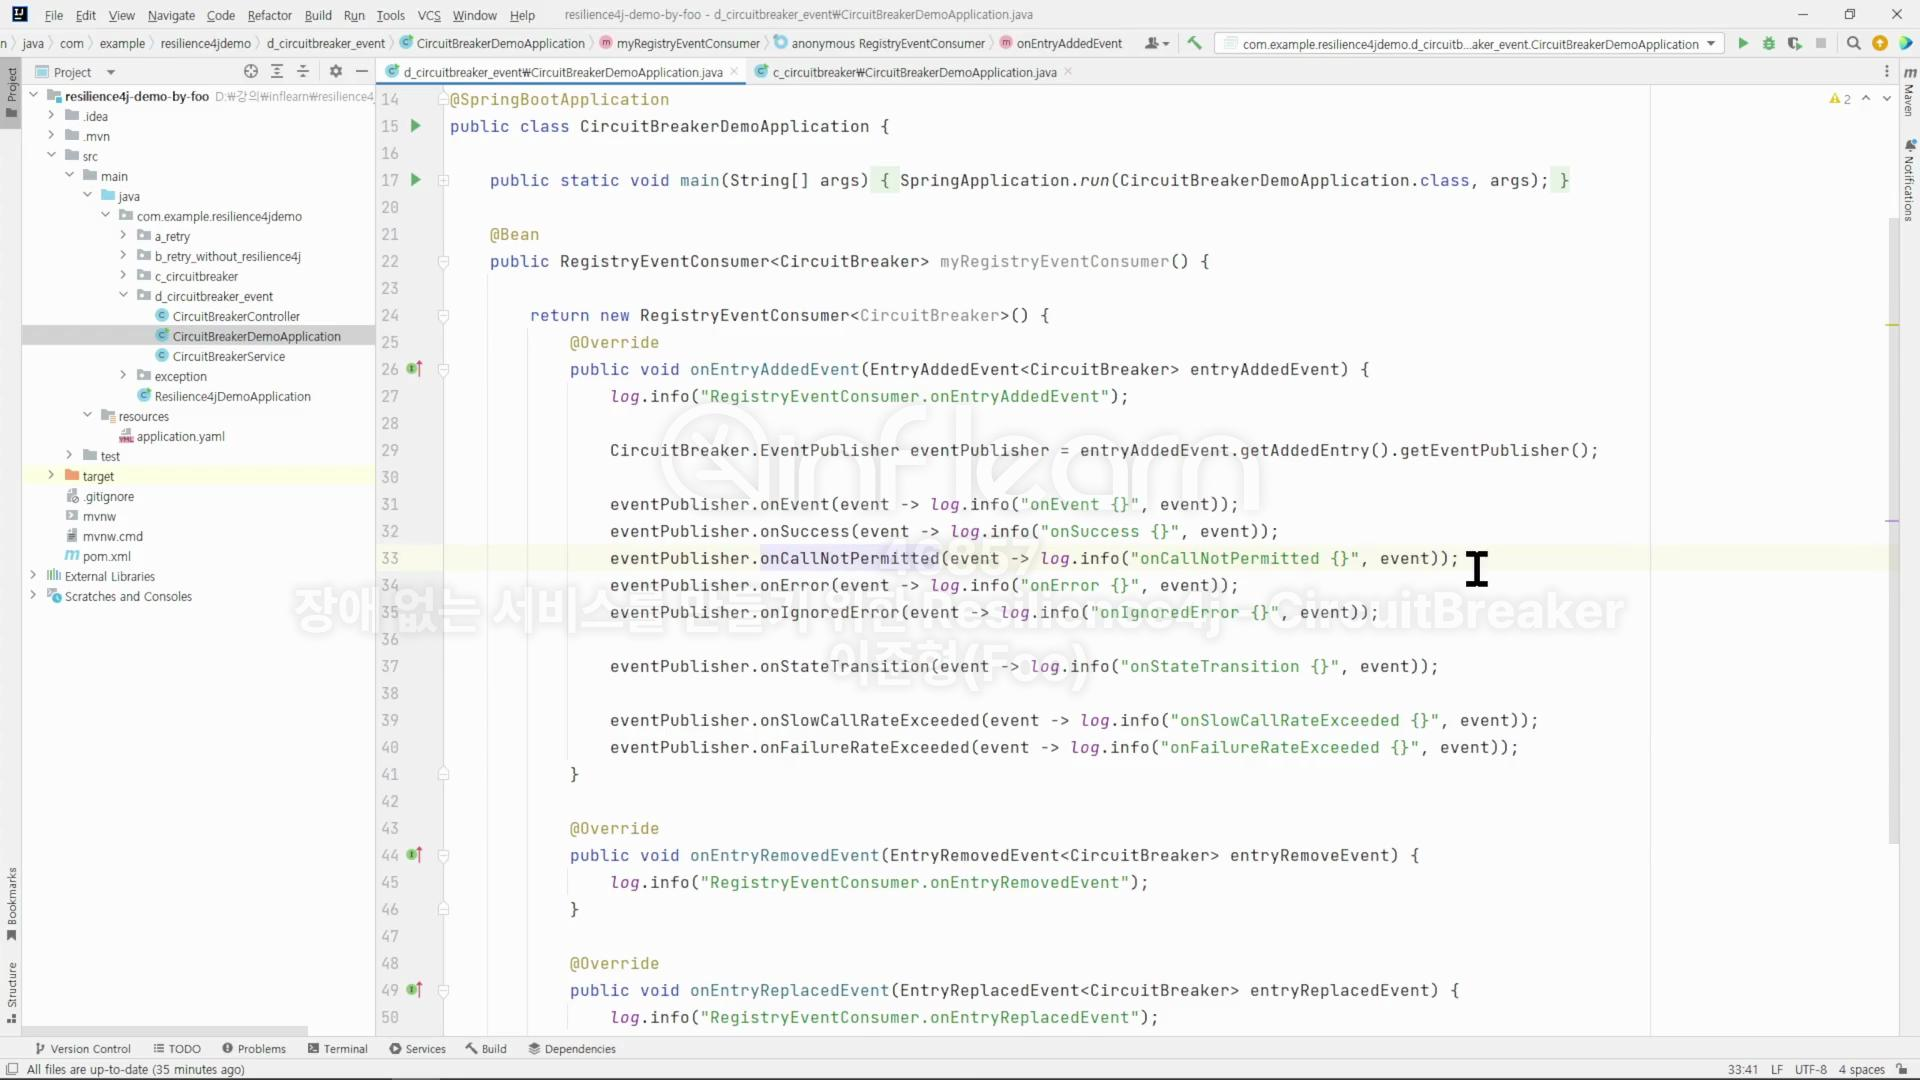Switch to c_circuitbreaker CircuitBreakerDemoApplication.java tab
The height and width of the screenshot is (1080, 1920).
[x=913, y=72]
